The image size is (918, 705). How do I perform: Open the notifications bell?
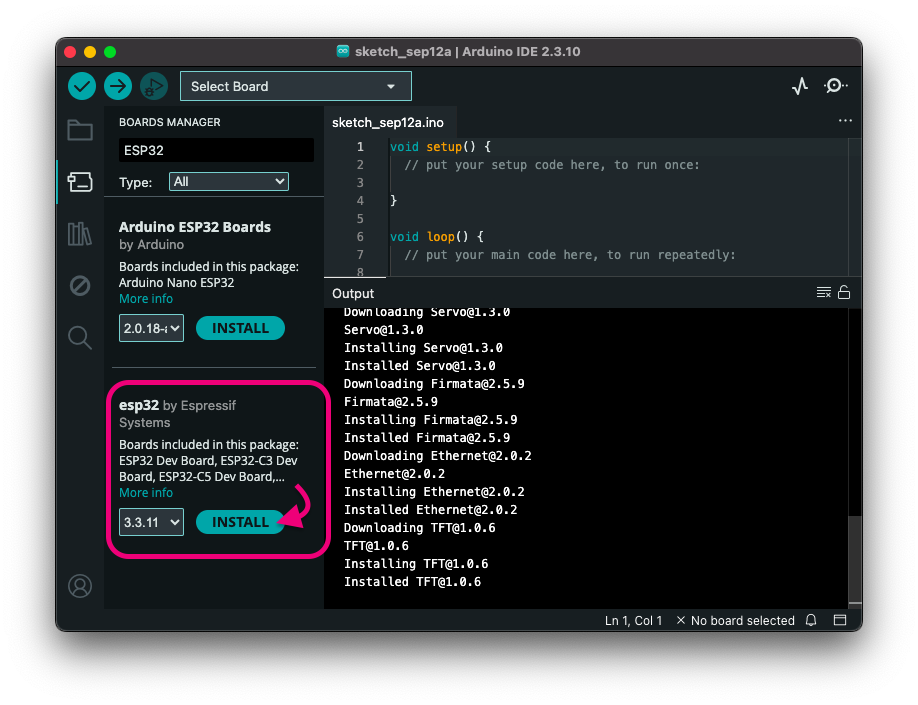[811, 620]
